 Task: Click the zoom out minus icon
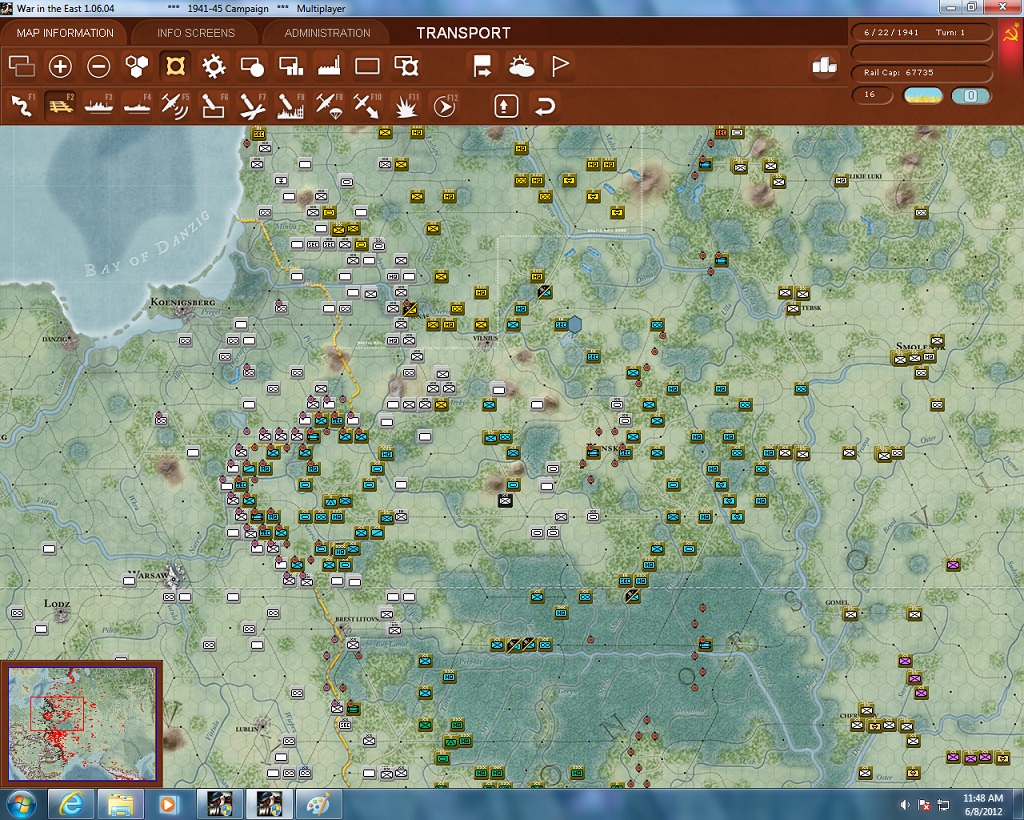[x=99, y=66]
